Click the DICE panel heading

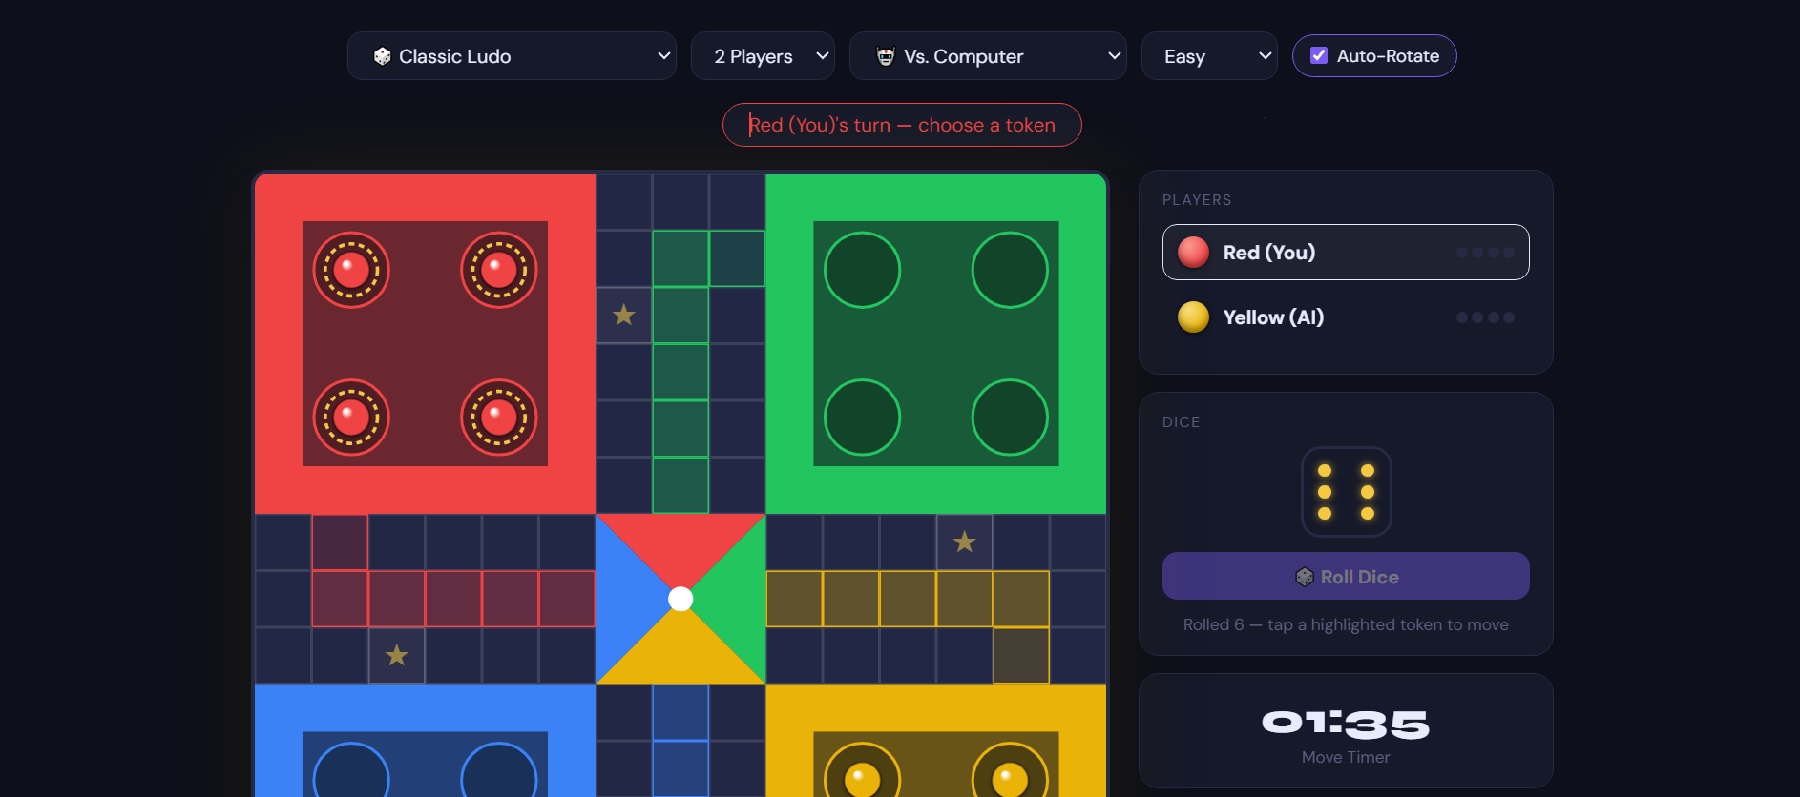click(1181, 422)
